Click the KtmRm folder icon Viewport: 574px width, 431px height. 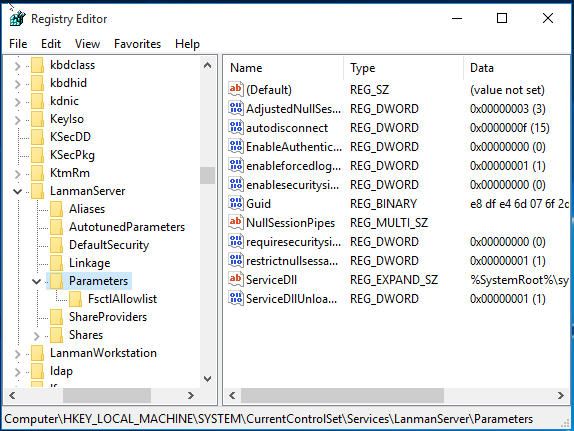(37, 173)
